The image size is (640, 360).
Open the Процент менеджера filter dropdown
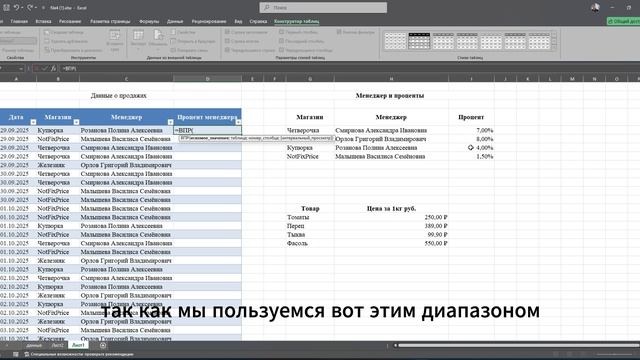point(238,122)
